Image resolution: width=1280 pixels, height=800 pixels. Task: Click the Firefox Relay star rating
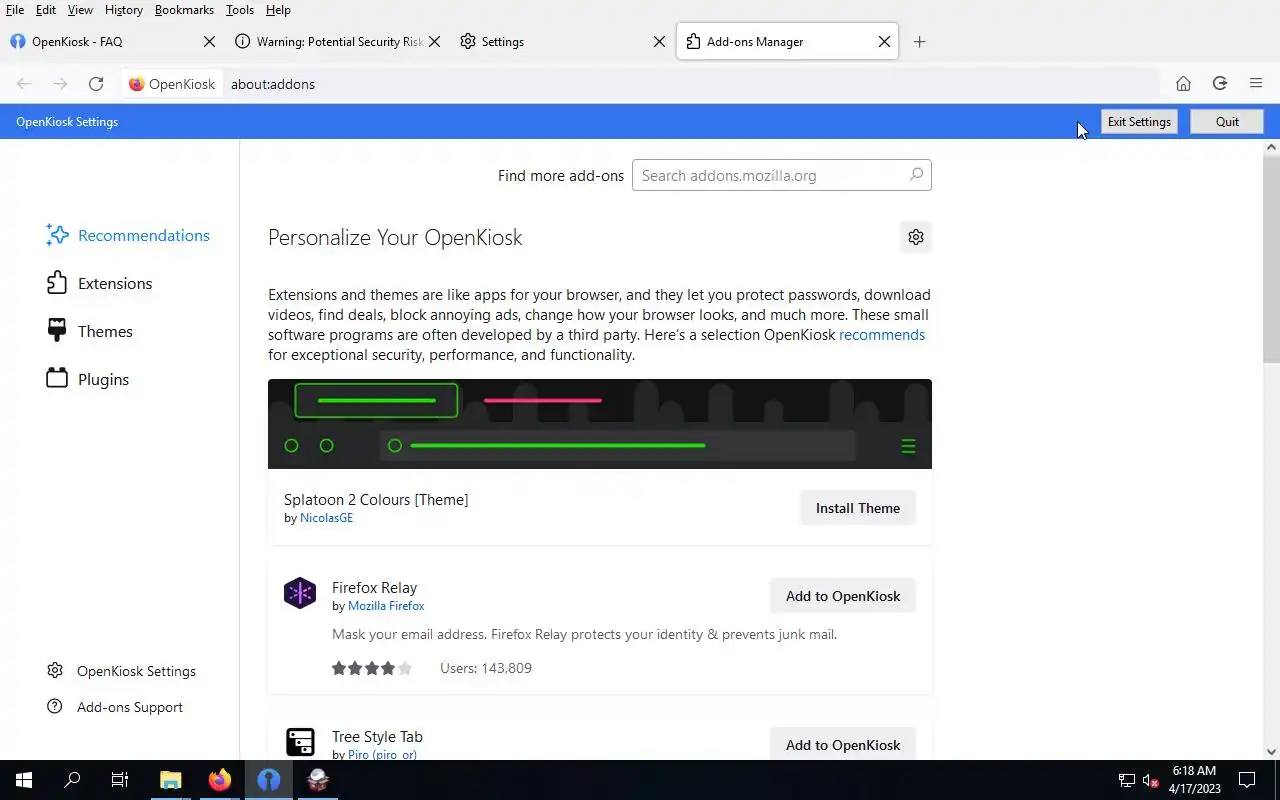[x=372, y=668]
